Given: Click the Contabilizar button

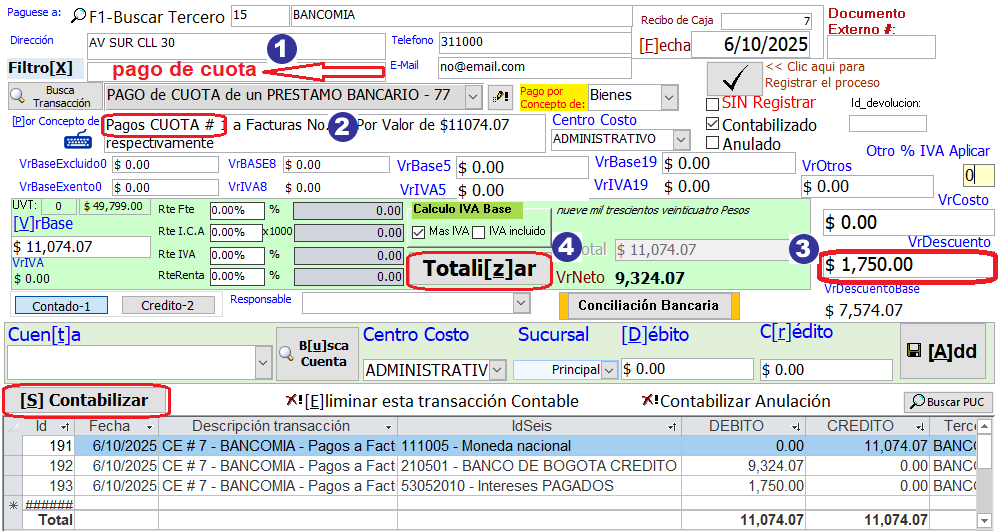Looking at the screenshot, I should tap(85, 400).
